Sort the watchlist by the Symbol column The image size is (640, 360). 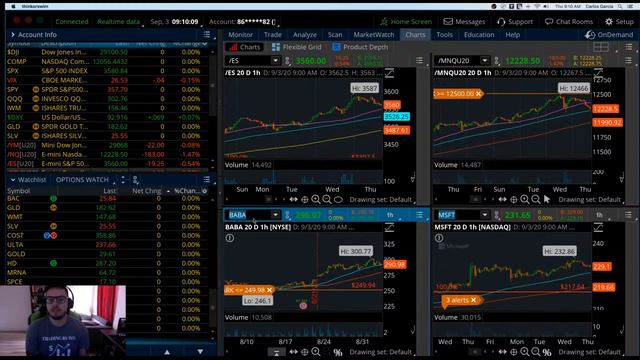click(x=19, y=191)
